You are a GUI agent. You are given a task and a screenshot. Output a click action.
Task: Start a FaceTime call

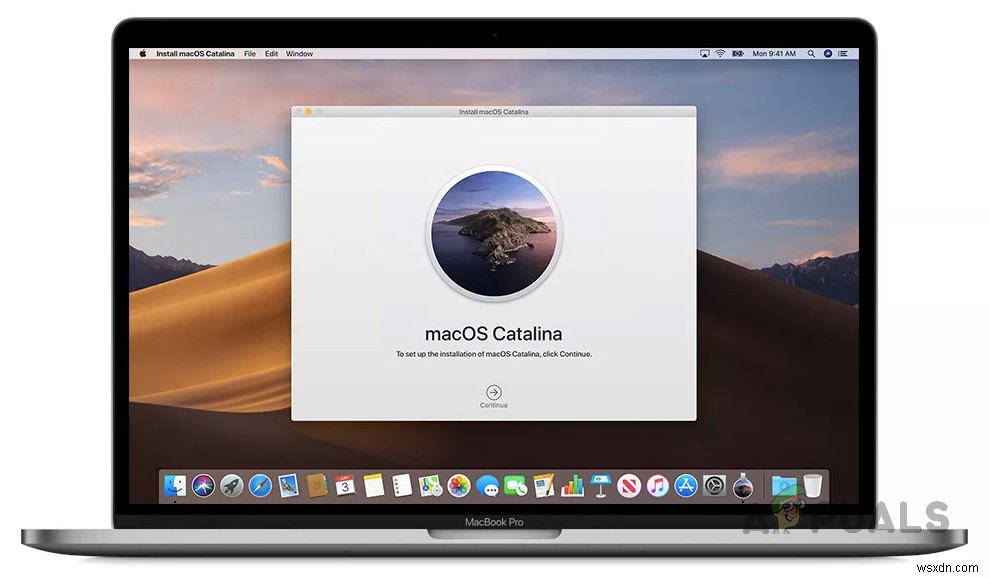(518, 486)
